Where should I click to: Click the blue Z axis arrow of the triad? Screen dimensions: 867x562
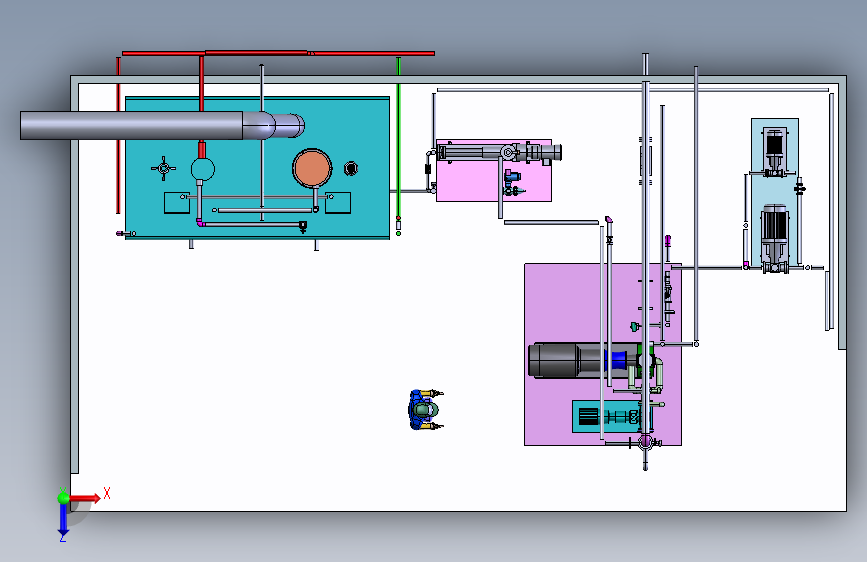[x=63, y=520]
